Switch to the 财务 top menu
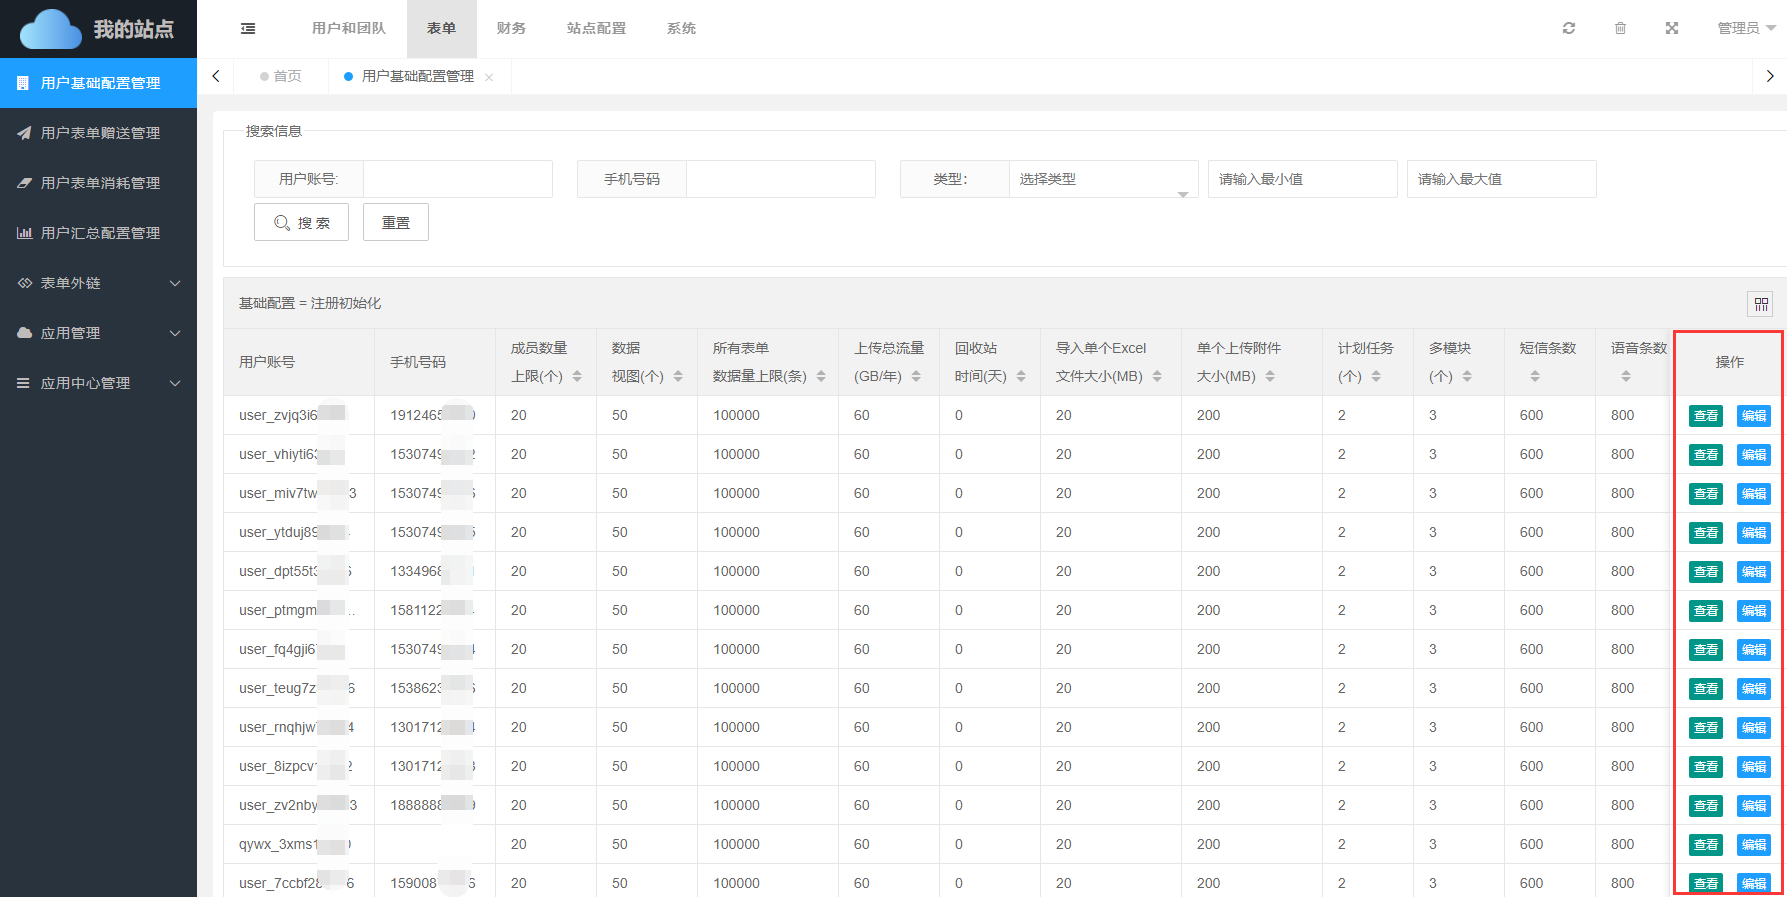 (511, 29)
